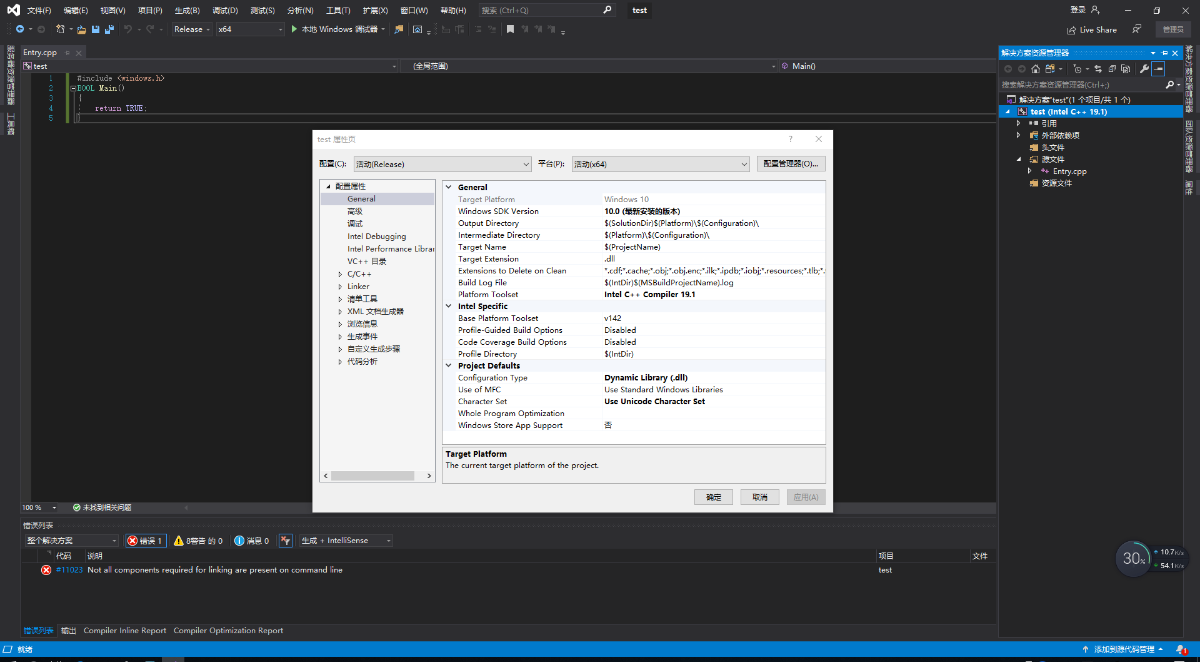Click the Open File folder icon

click(x=81, y=30)
